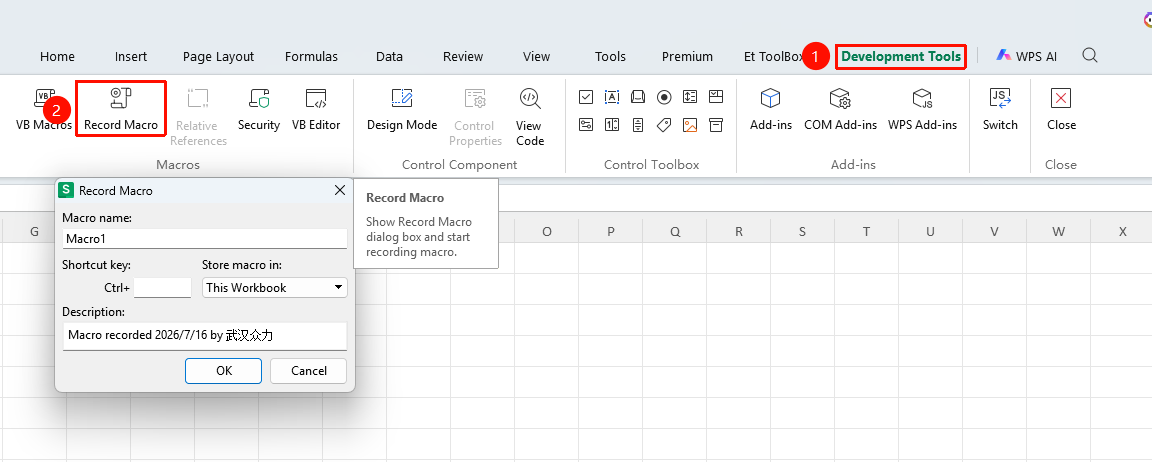The image size is (1152, 462).
Task: Cancel the Record Macro dialog
Action: click(309, 371)
